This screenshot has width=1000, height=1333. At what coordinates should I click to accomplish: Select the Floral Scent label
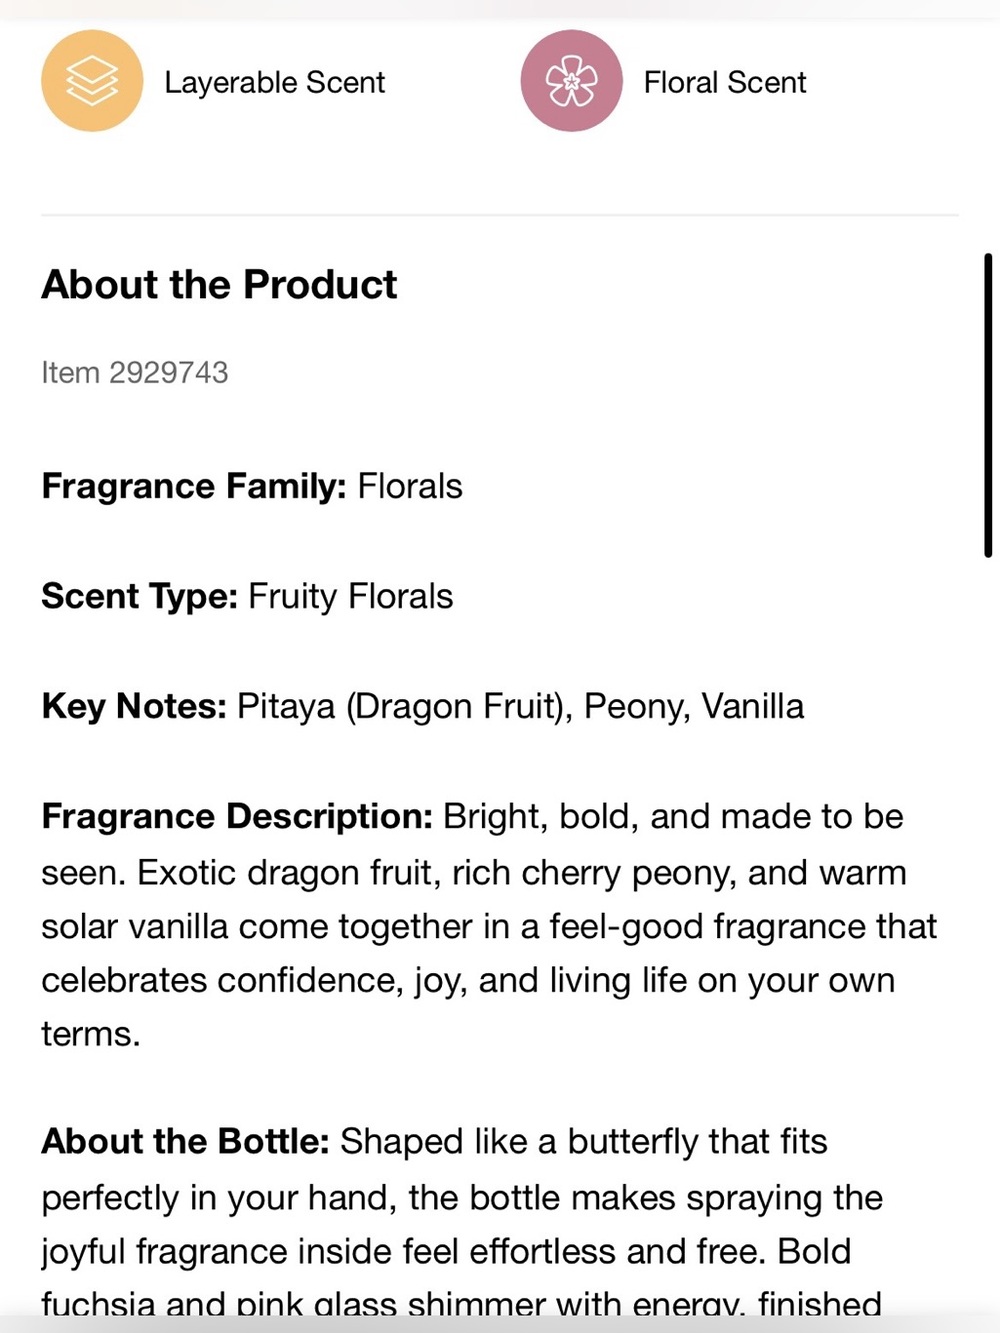pos(725,82)
